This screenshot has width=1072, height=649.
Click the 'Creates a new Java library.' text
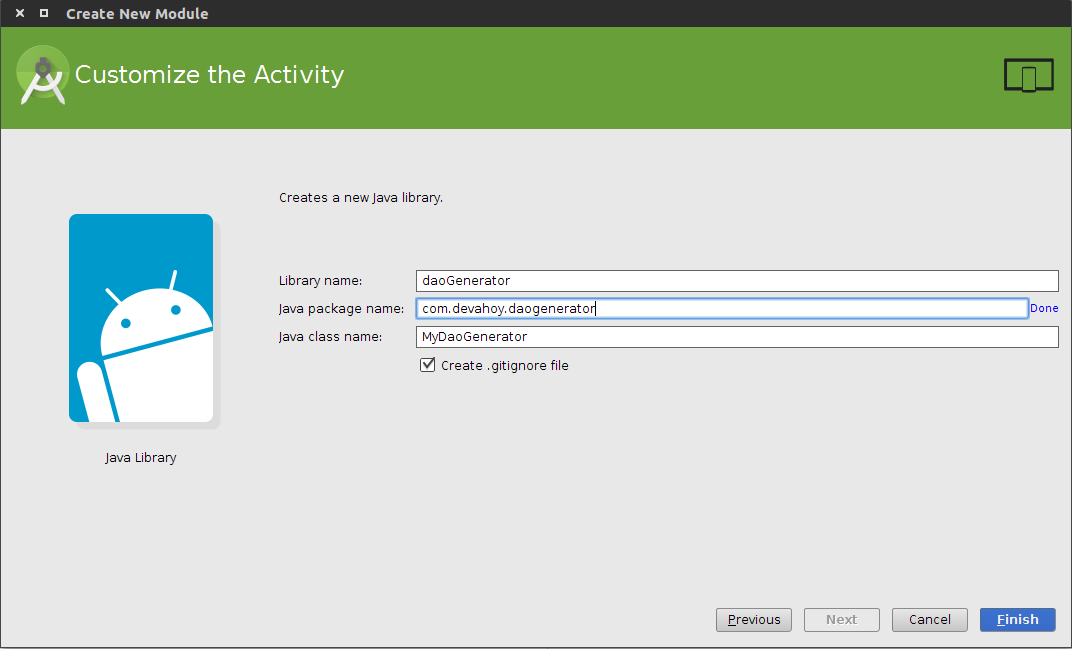point(361,198)
